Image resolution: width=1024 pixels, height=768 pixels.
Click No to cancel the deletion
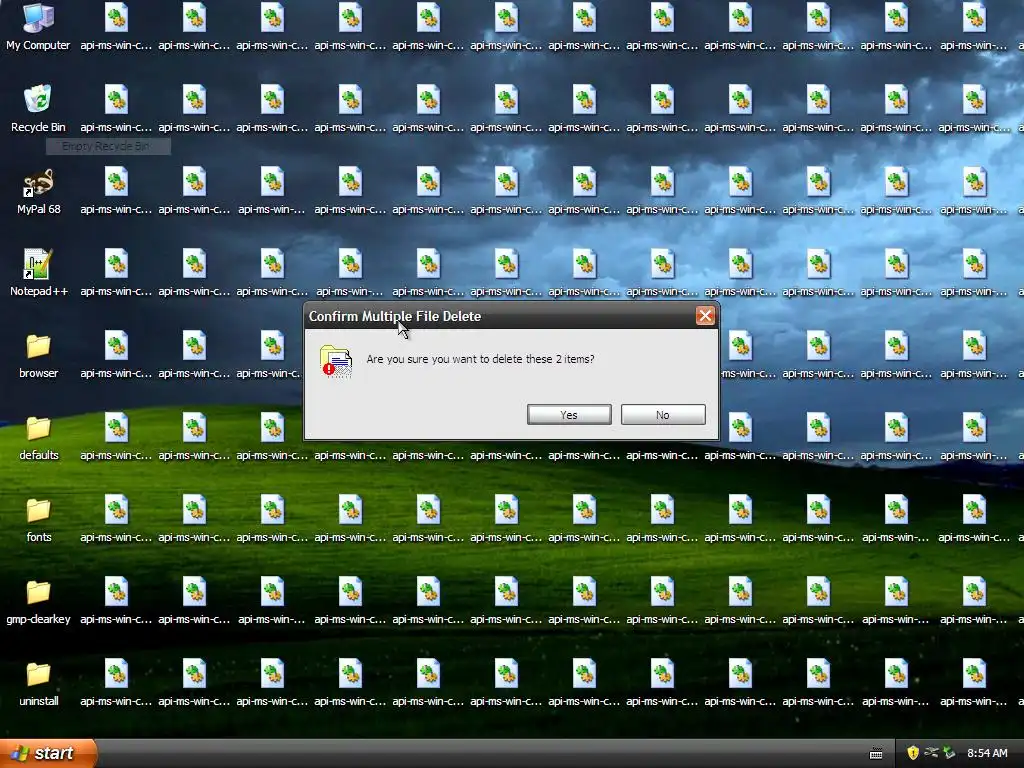point(663,415)
